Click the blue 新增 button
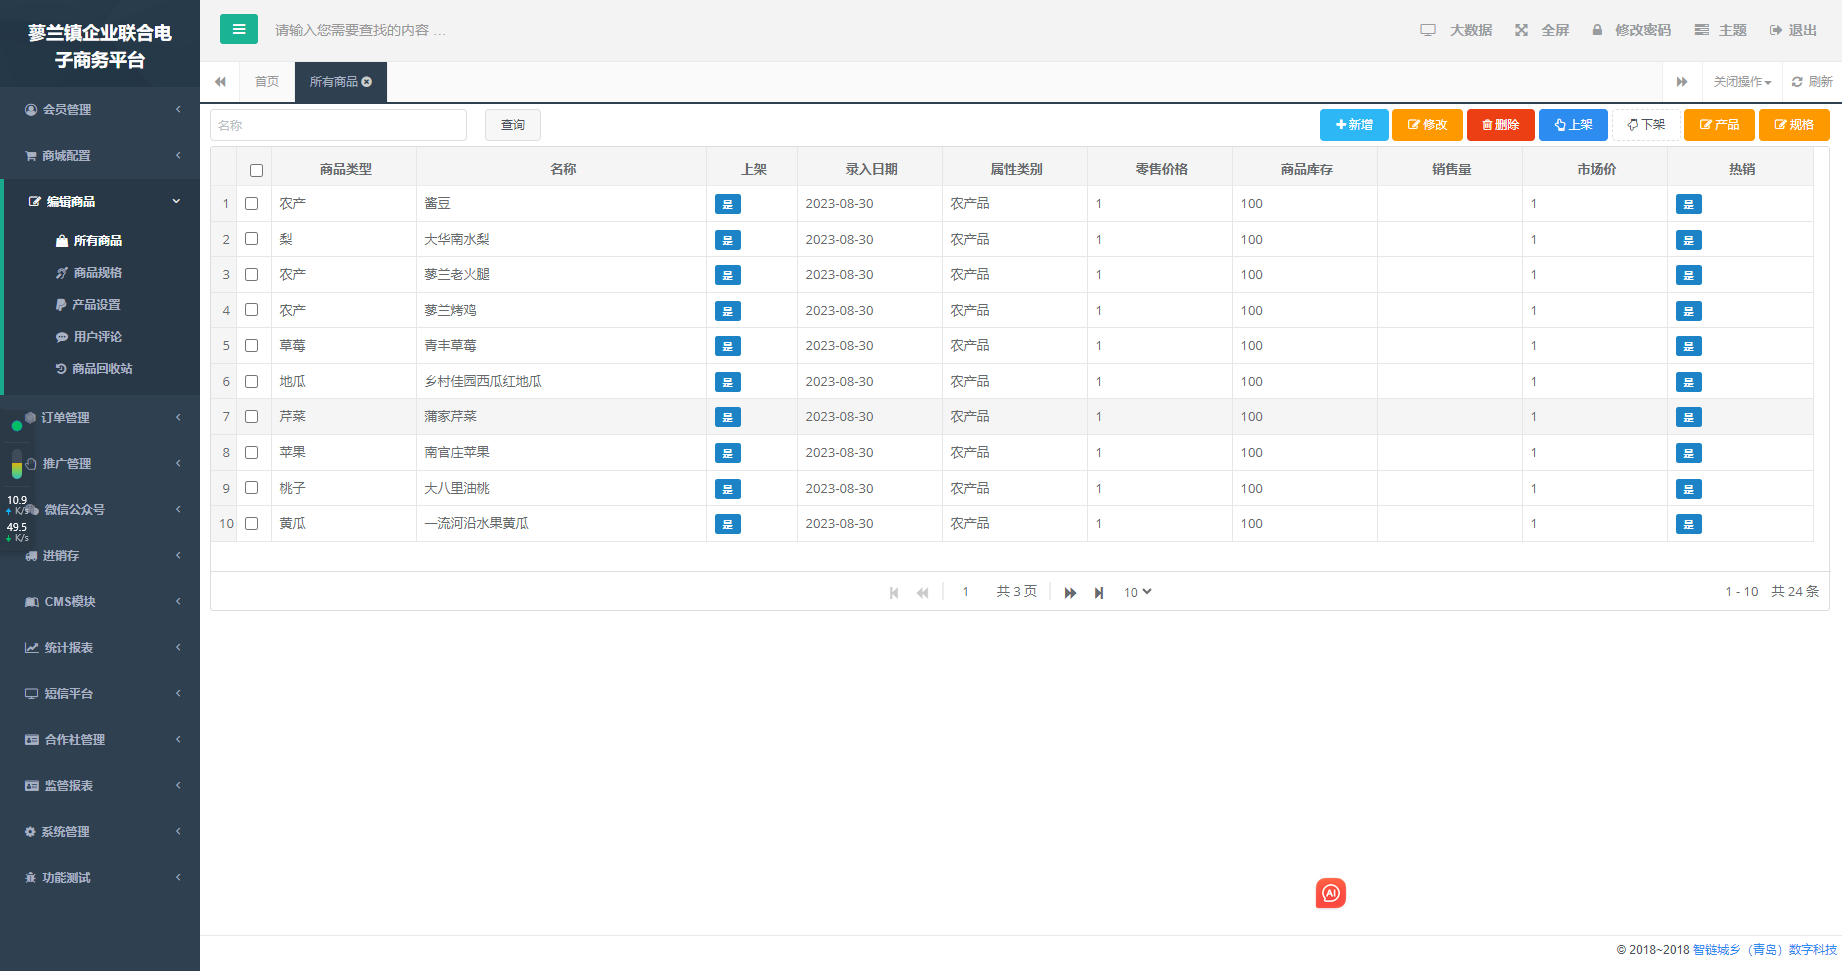 pos(1354,125)
